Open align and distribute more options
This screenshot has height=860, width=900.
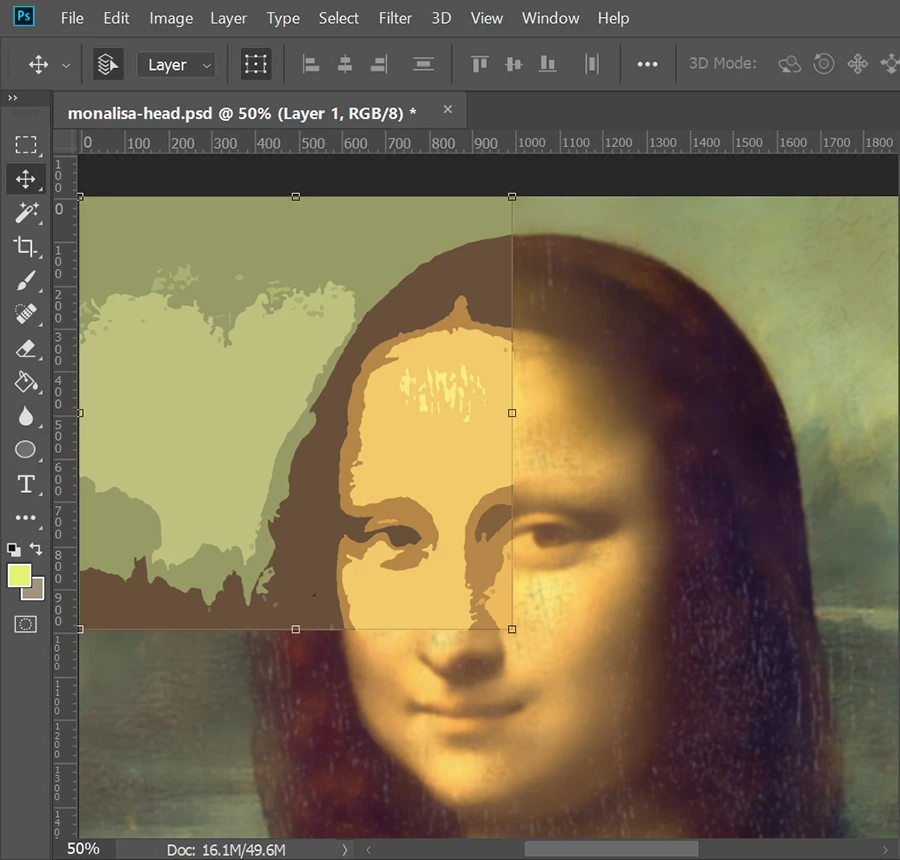pyautogui.click(x=647, y=64)
